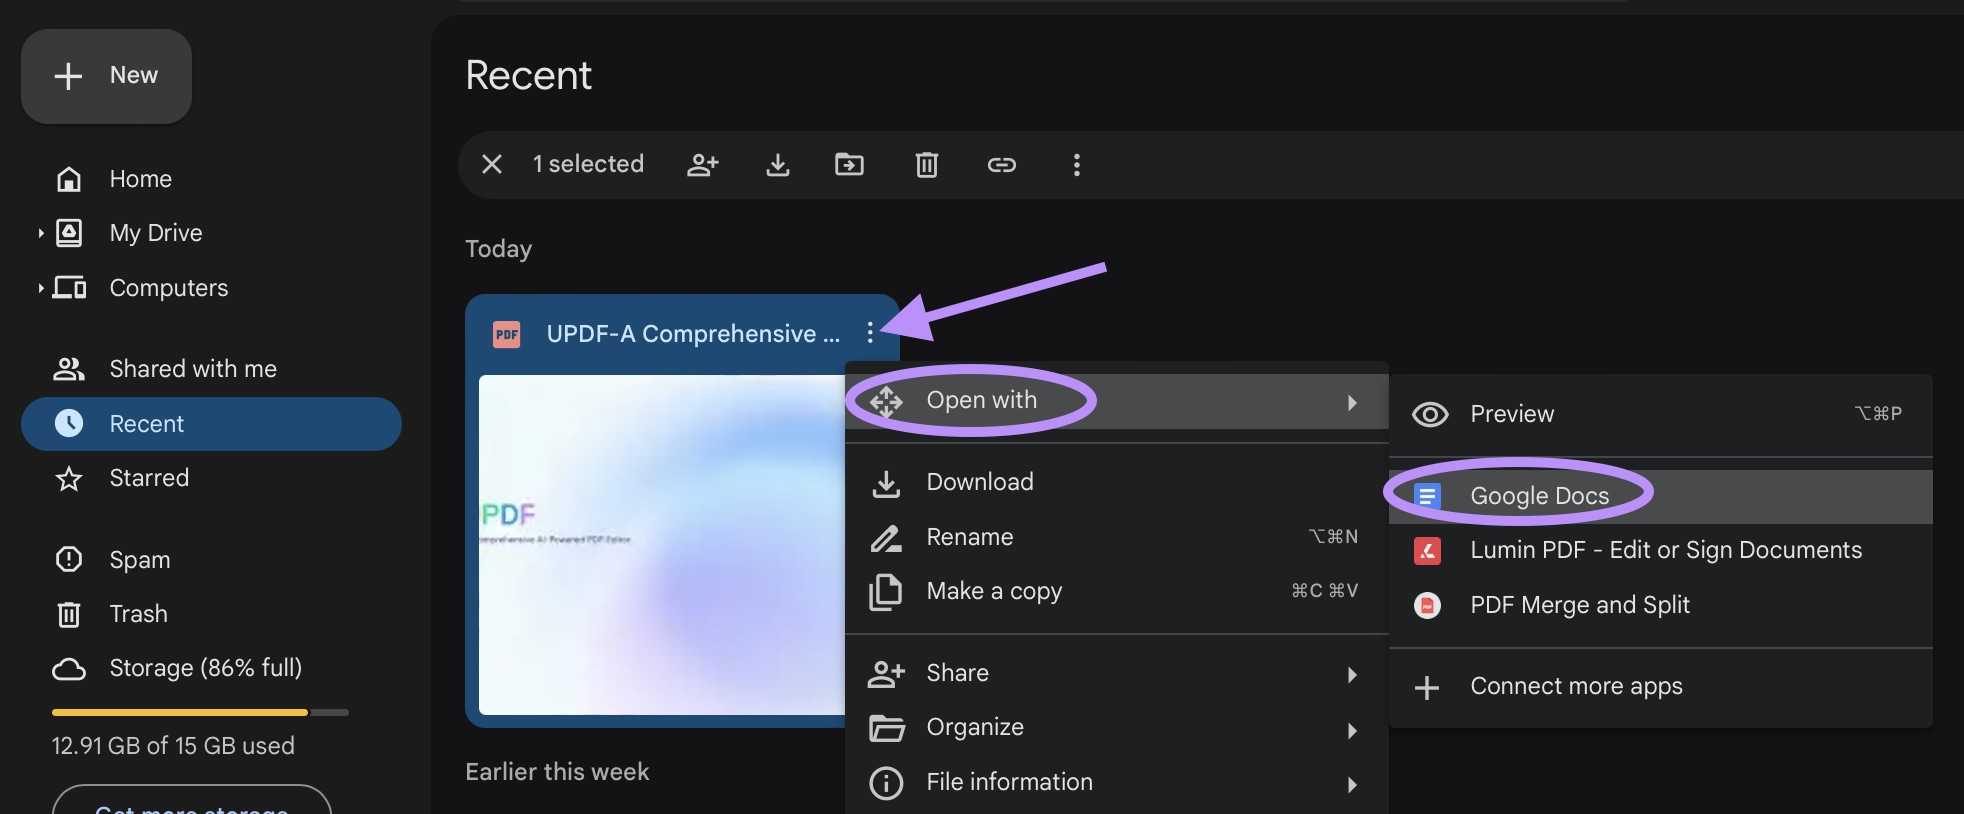Open with PDF Merge and Split
Screen dimensions: 1964x814
tap(1660, 605)
